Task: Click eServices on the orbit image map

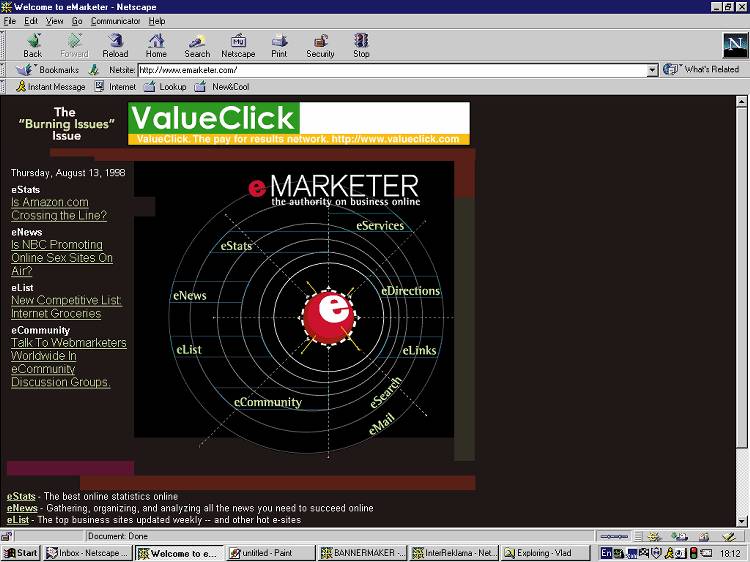Action: tap(380, 225)
